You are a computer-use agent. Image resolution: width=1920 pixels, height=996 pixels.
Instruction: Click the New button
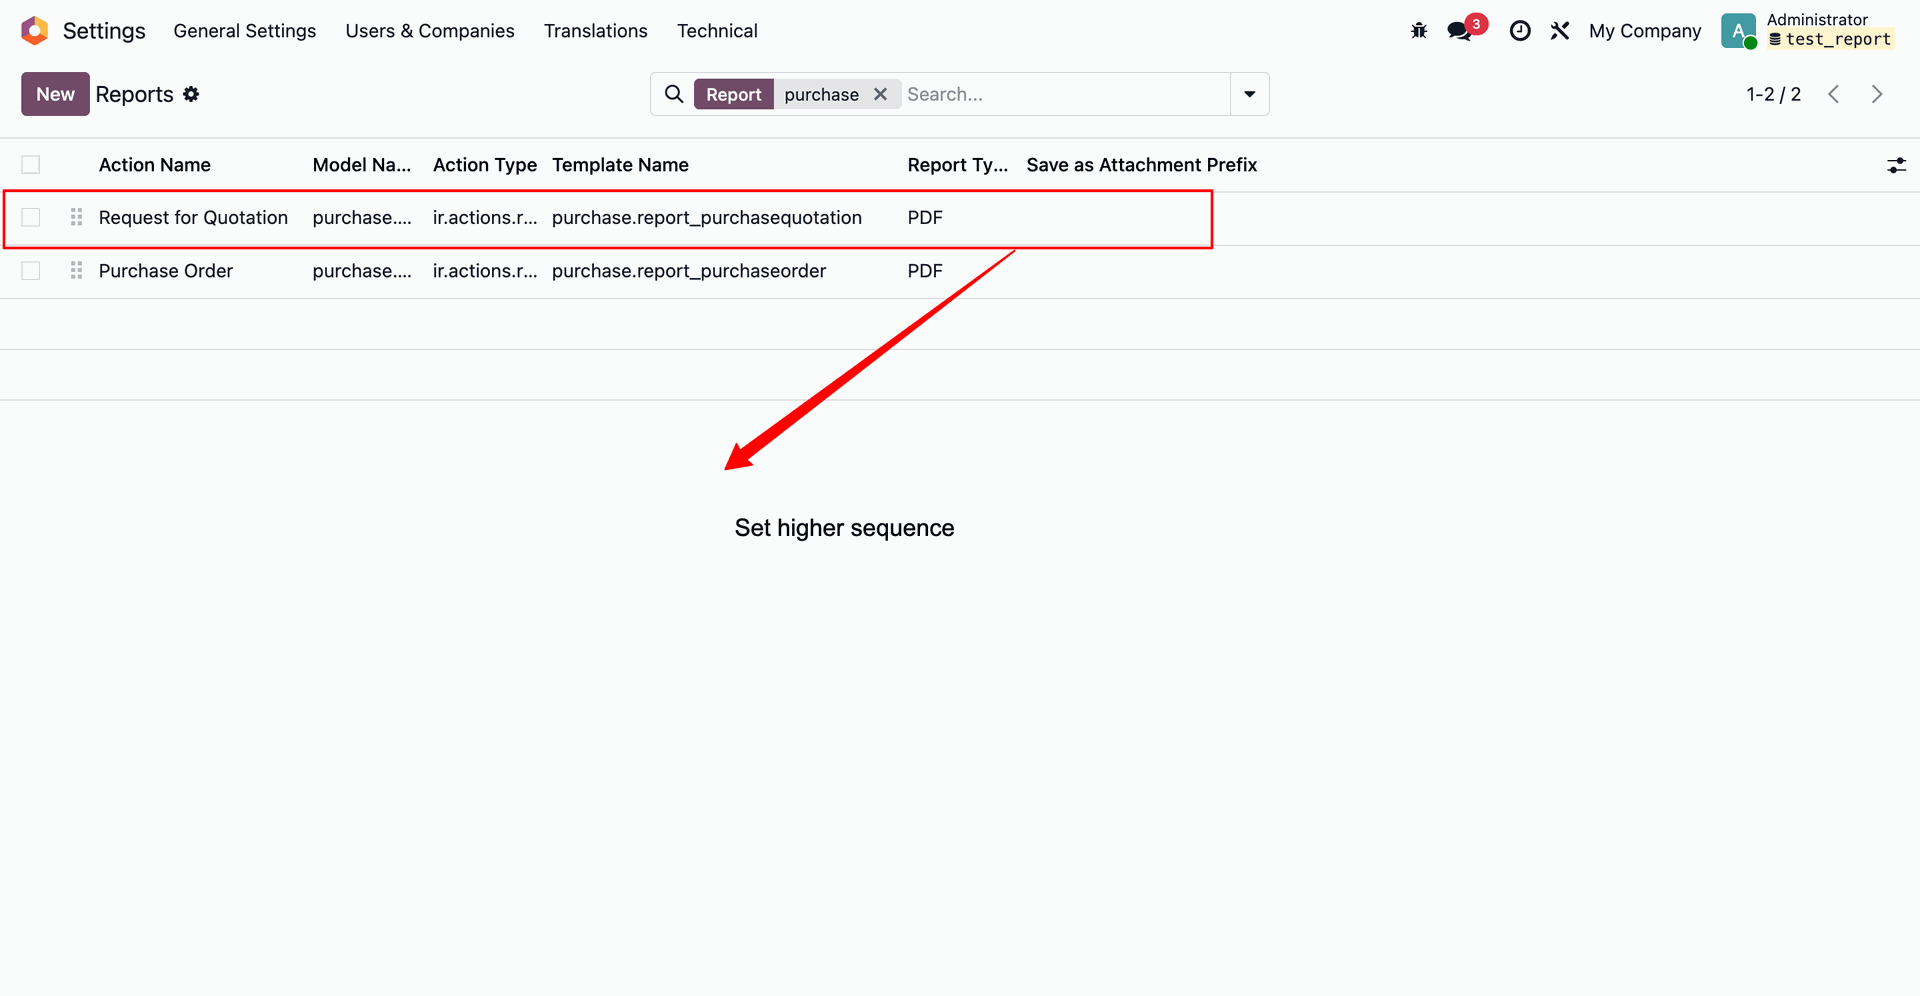coord(55,94)
